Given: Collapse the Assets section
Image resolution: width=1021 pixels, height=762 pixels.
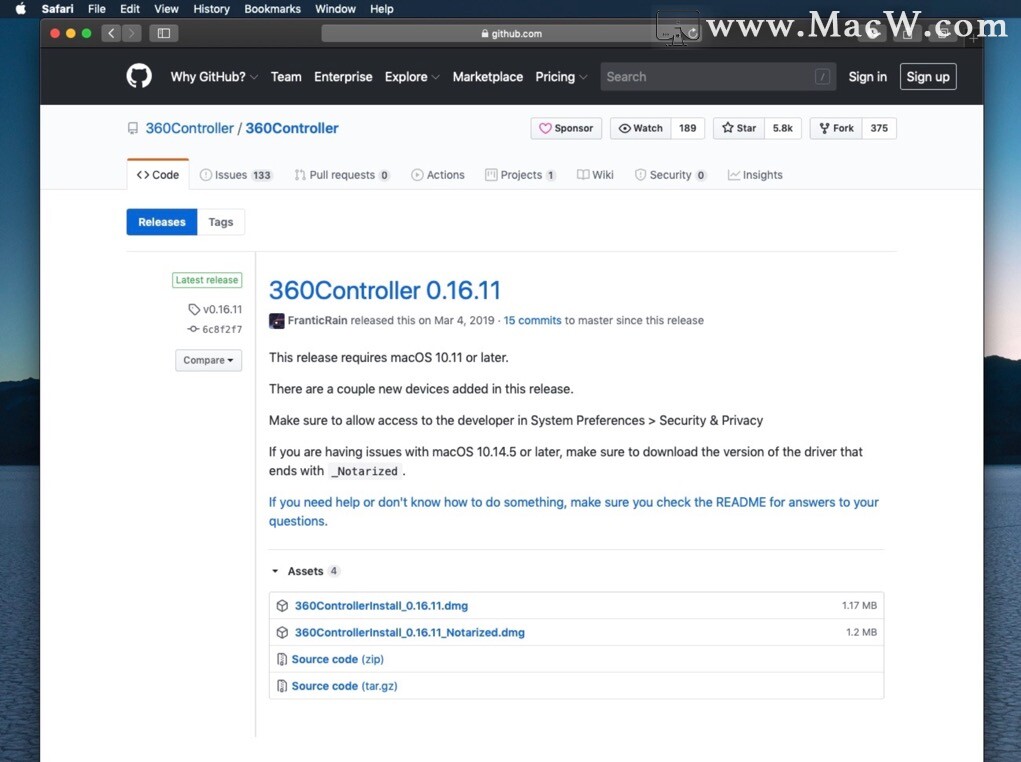Looking at the screenshot, I should tap(306, 571).
